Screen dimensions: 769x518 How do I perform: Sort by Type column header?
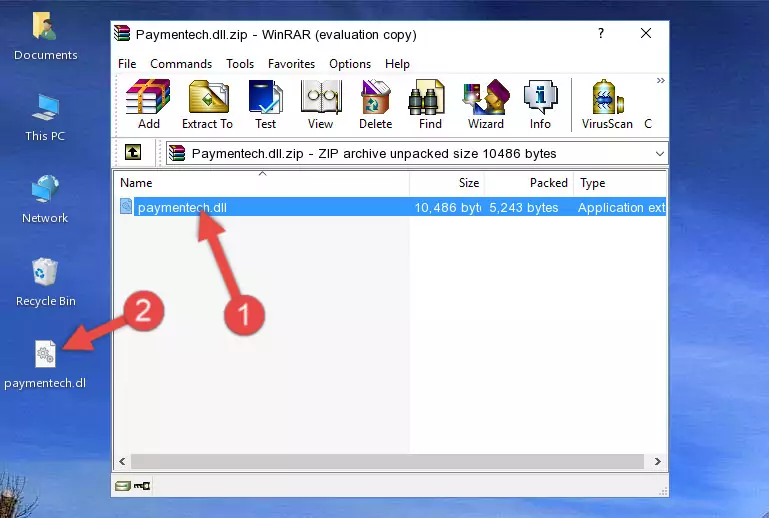tap(620, 182)
